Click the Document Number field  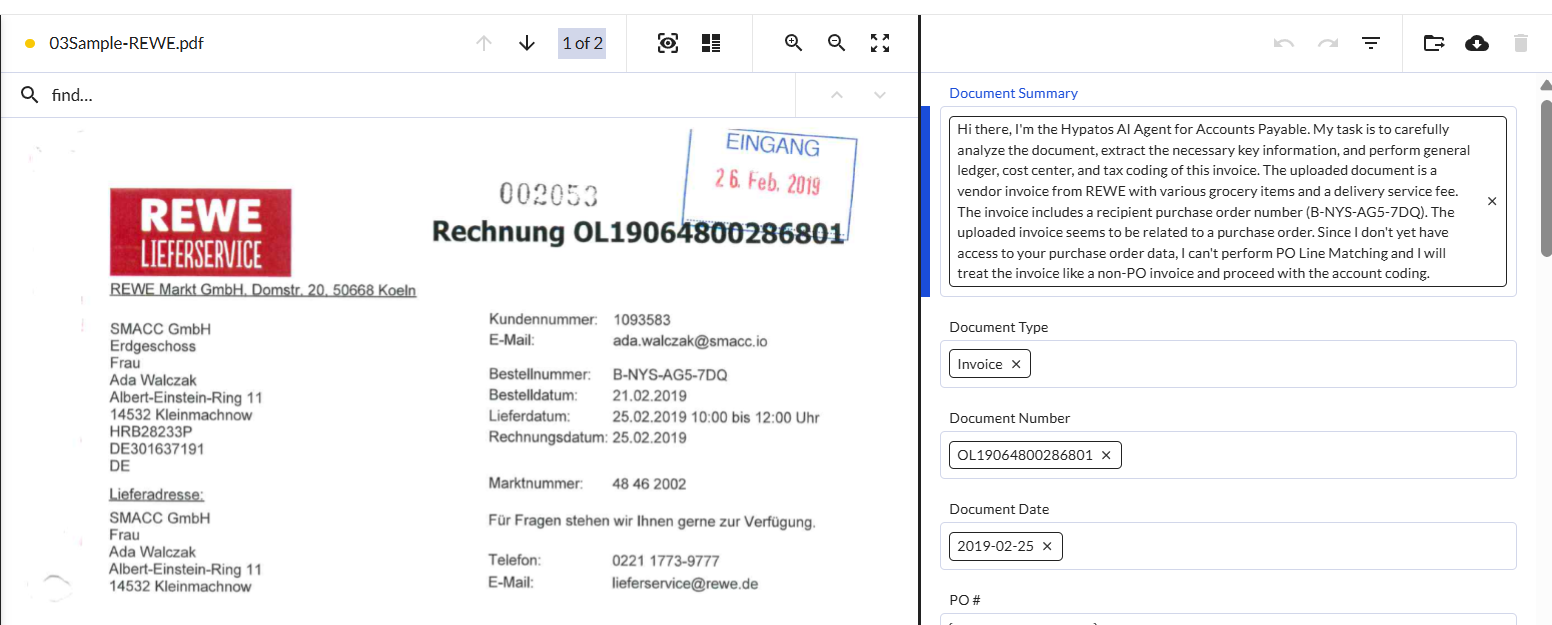(1228, 455)
